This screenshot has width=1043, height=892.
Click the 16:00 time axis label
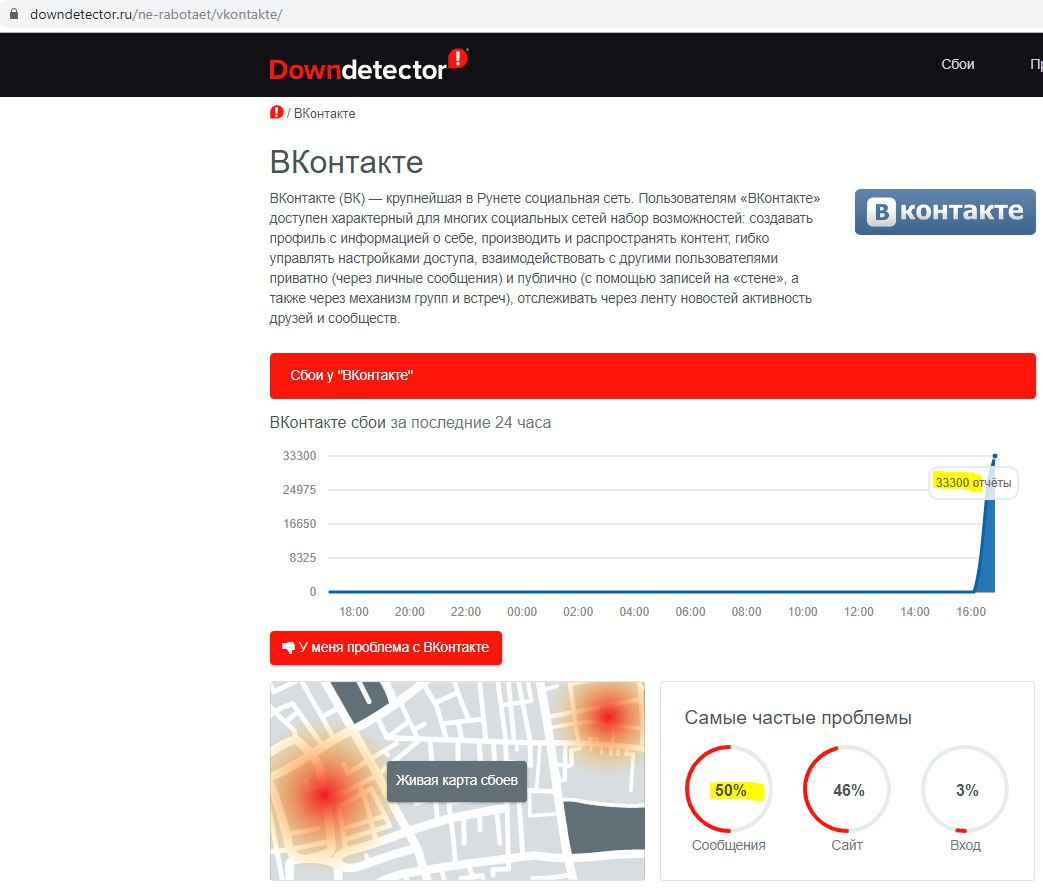click(x=970, y=612)
